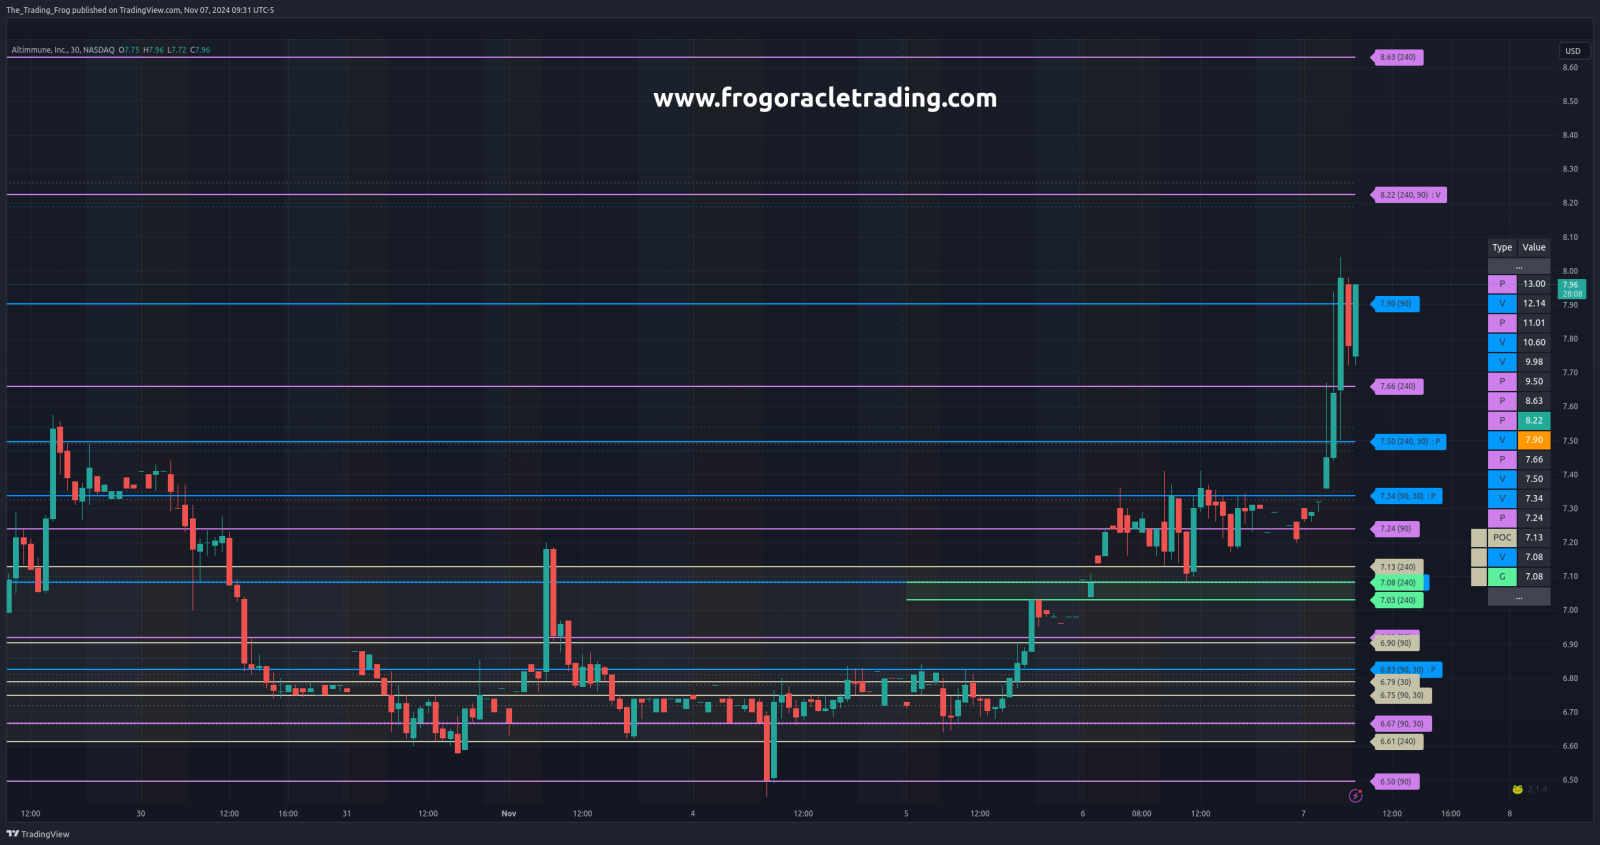This screenshot has height=845, width=1600.
Task: Select the 6.61 (240) level label
Action: [1398, 742]
